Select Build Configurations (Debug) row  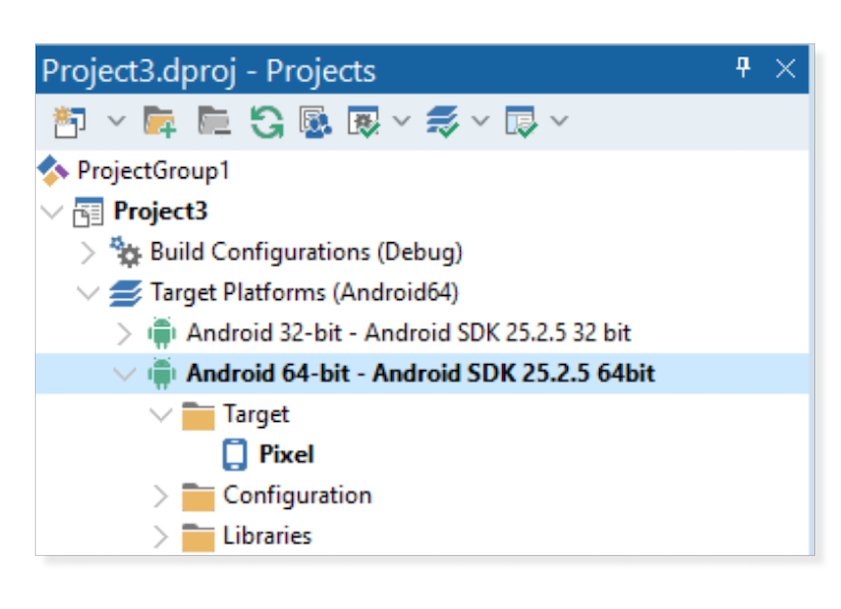click(306, 252)
